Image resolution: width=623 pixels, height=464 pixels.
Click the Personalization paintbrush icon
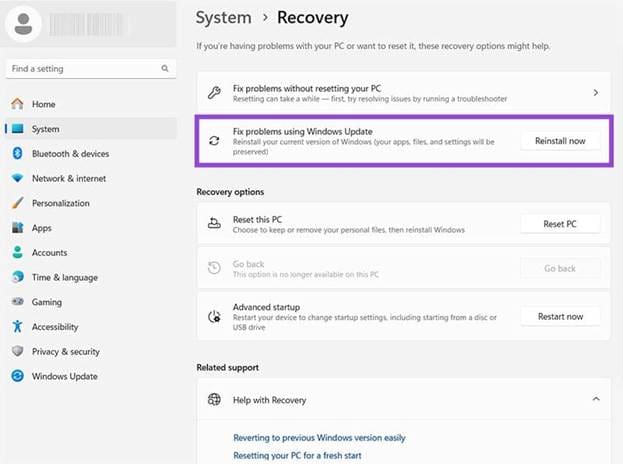[x=17, y=203]
